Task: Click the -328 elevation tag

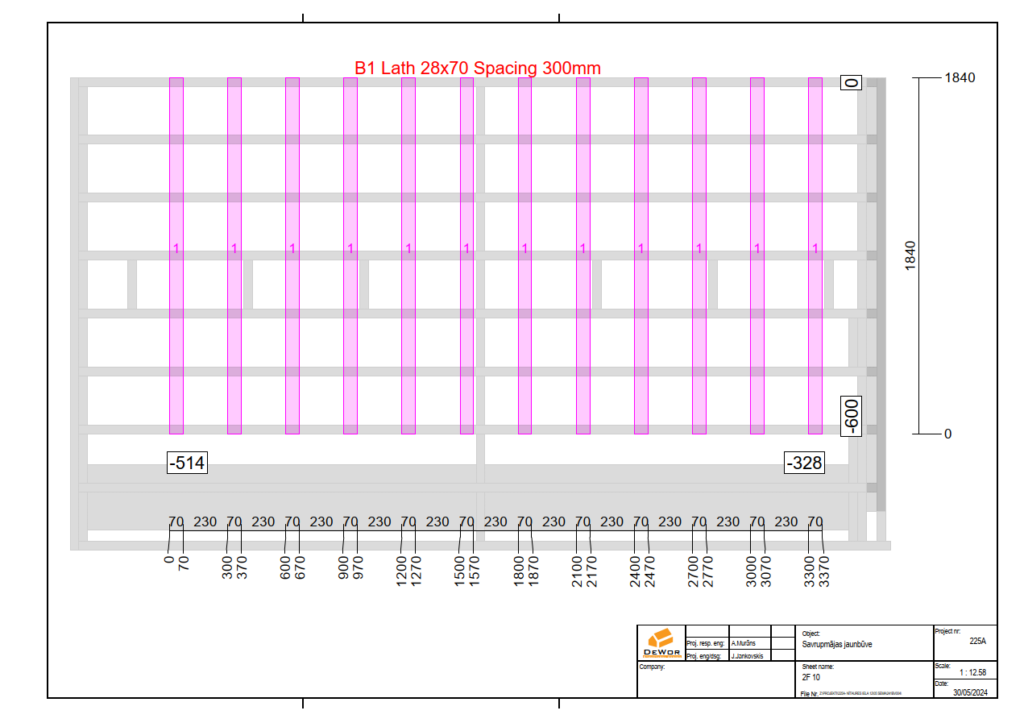Action: 804,462
